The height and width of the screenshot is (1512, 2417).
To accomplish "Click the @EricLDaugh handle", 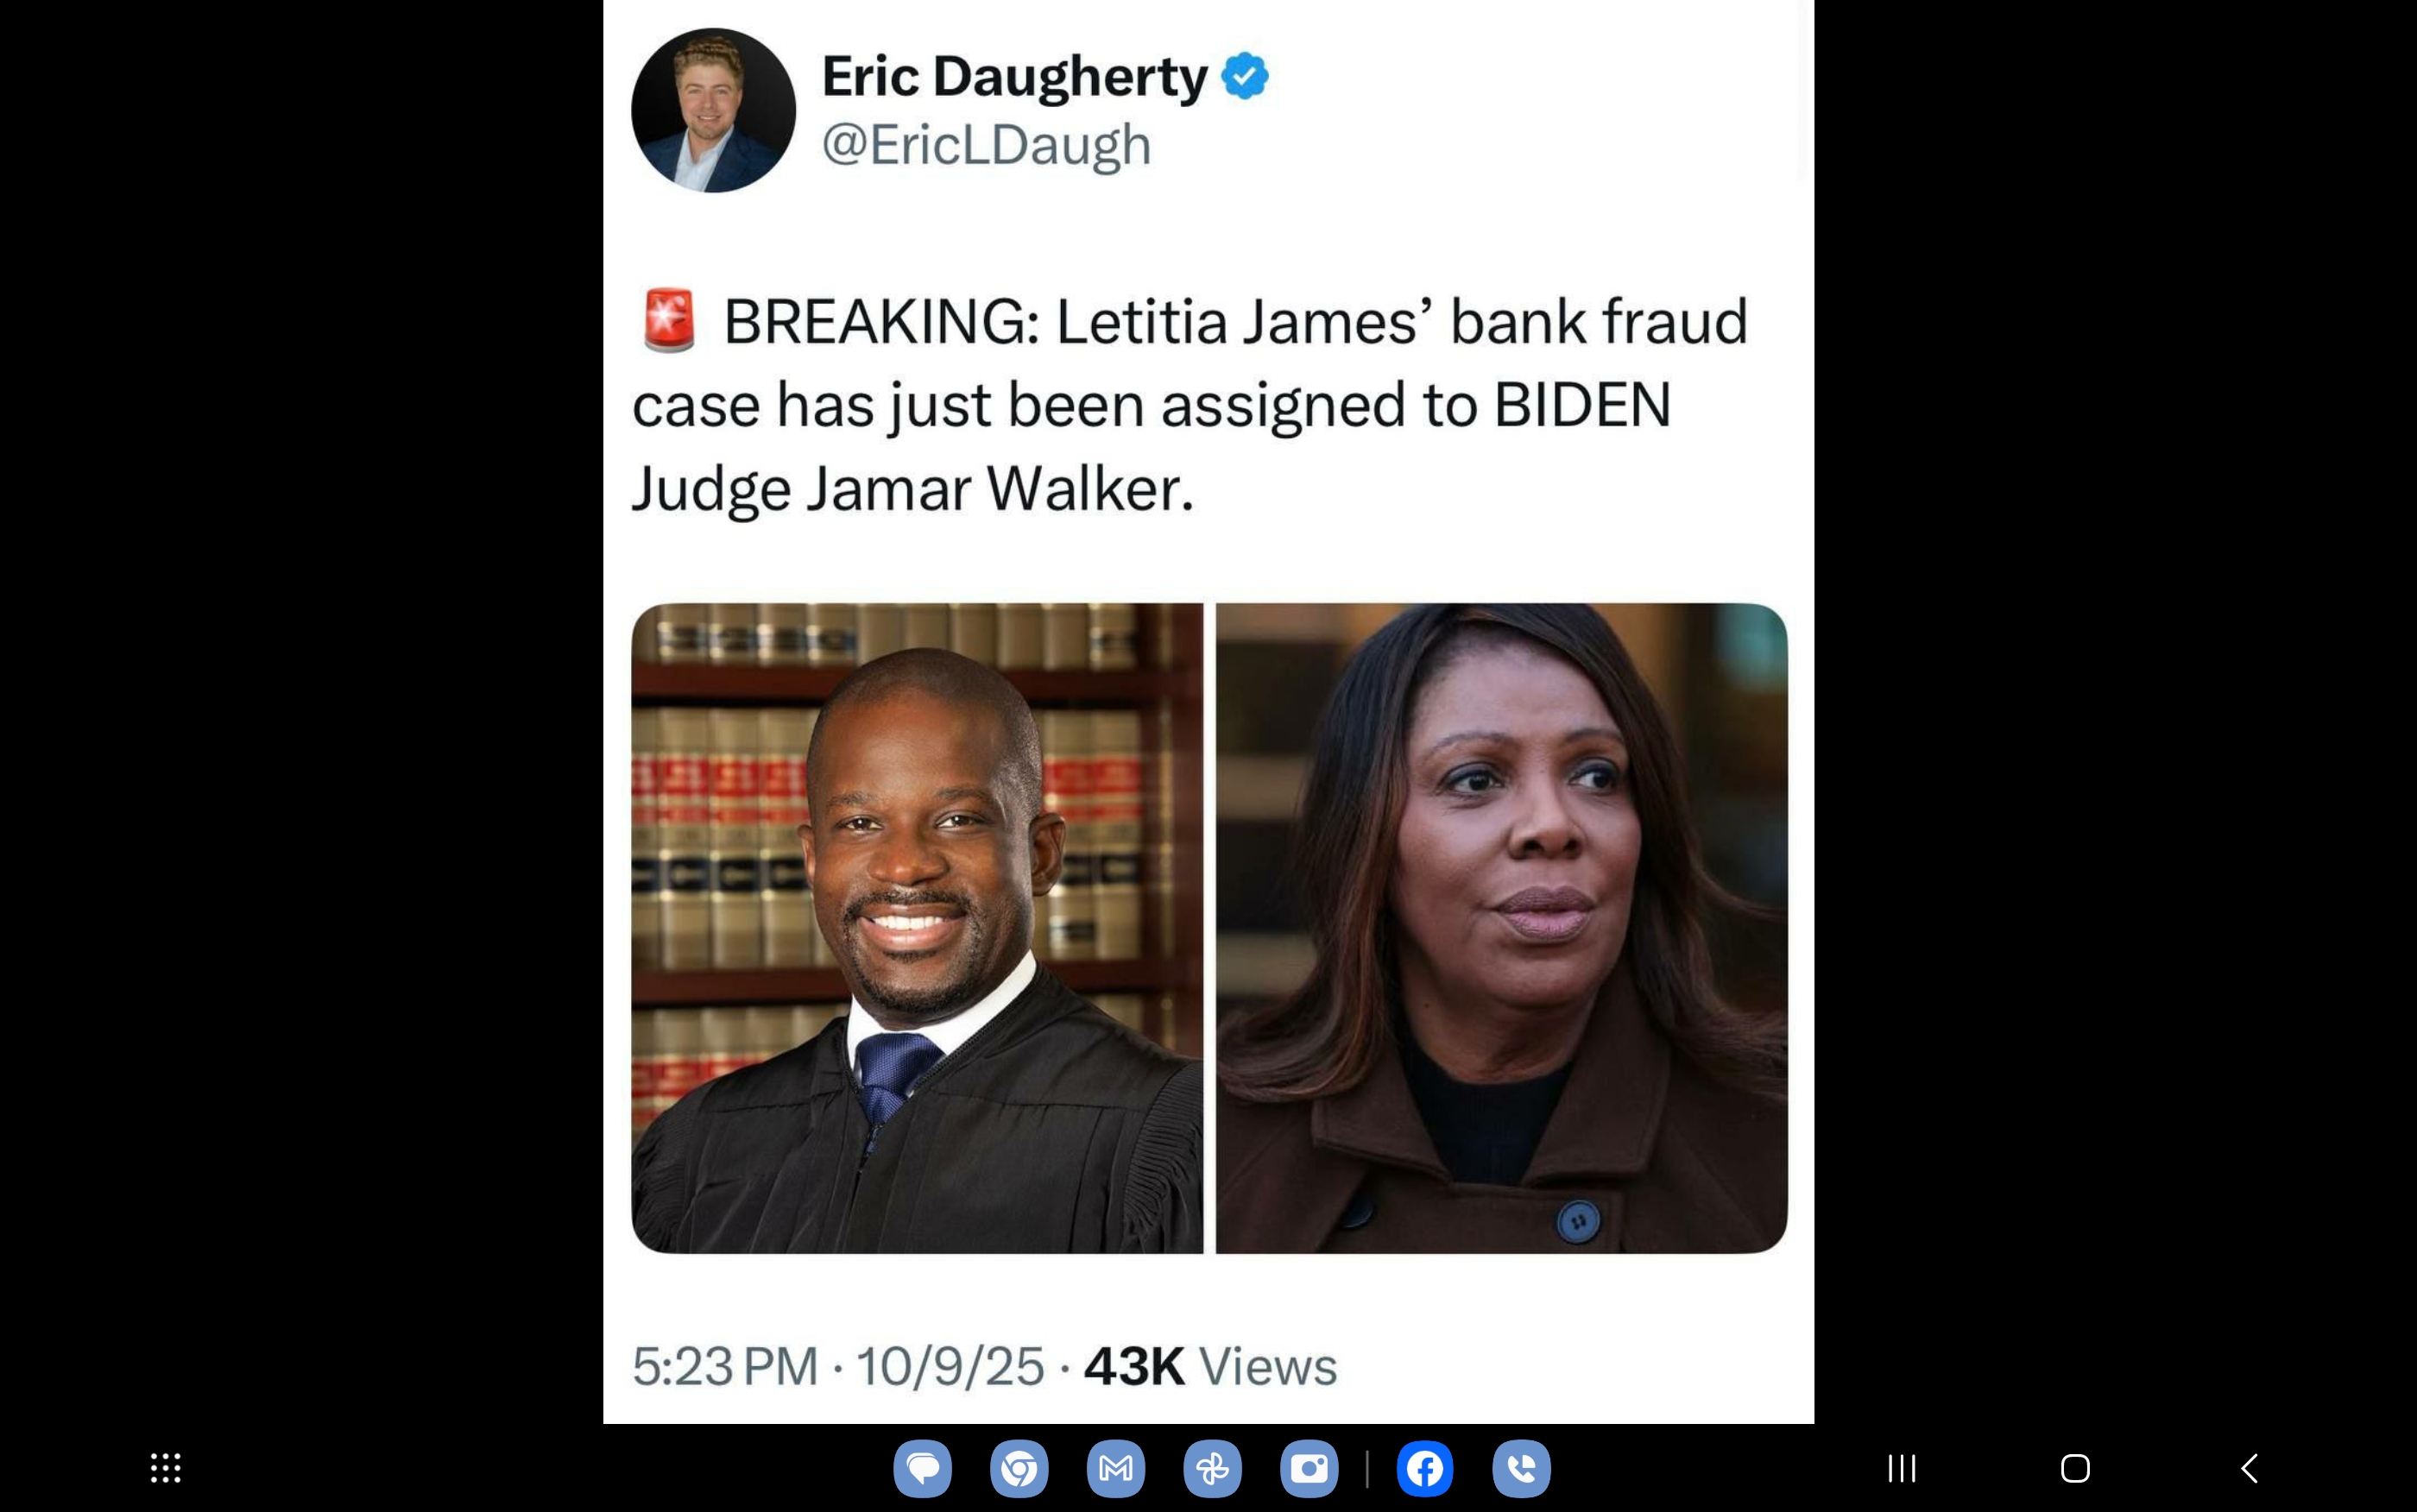I will [x=986, y=145].
